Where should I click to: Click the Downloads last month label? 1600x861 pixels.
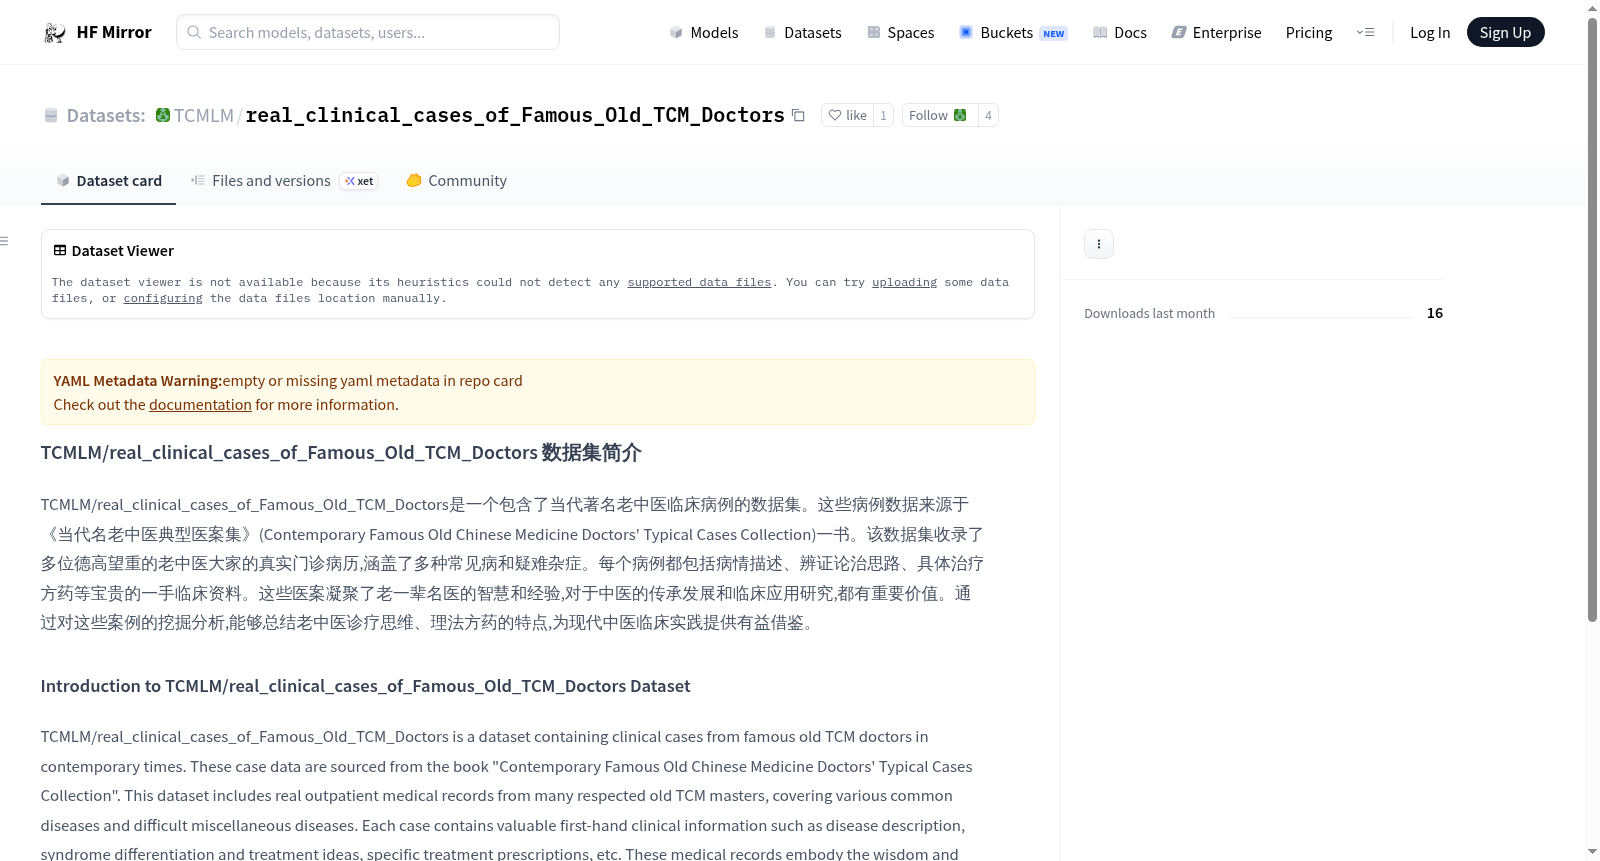coord(1149,314)
